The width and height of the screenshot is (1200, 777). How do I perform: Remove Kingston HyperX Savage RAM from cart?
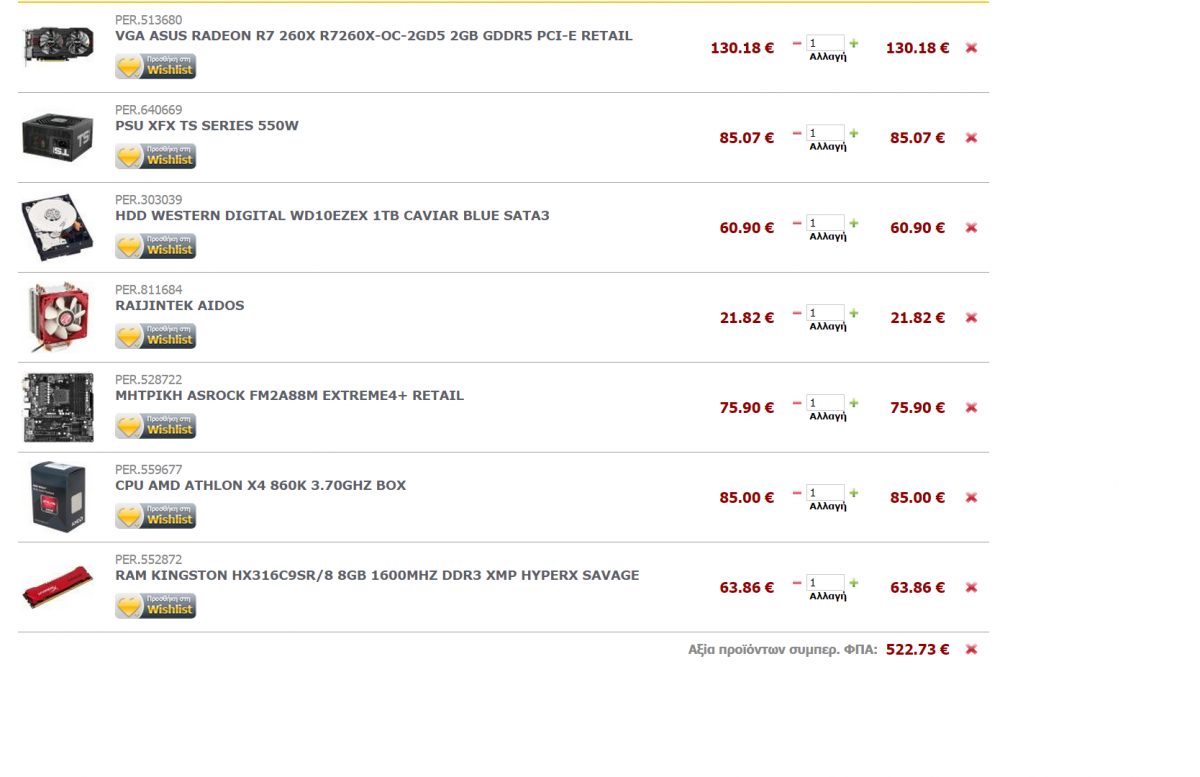[971, 588]
